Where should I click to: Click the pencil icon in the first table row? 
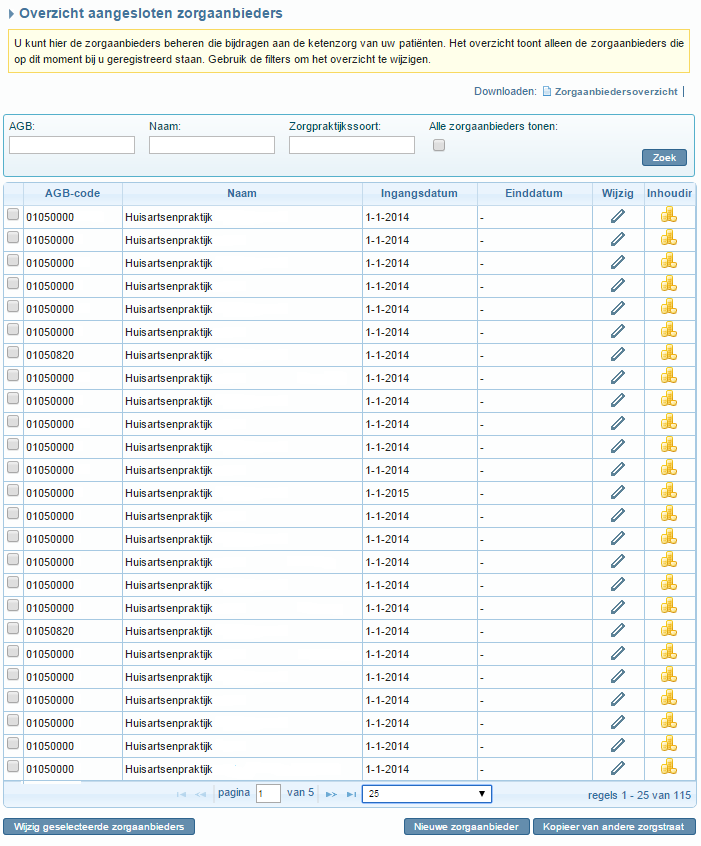pyautogui.click(x=618, y=216)
